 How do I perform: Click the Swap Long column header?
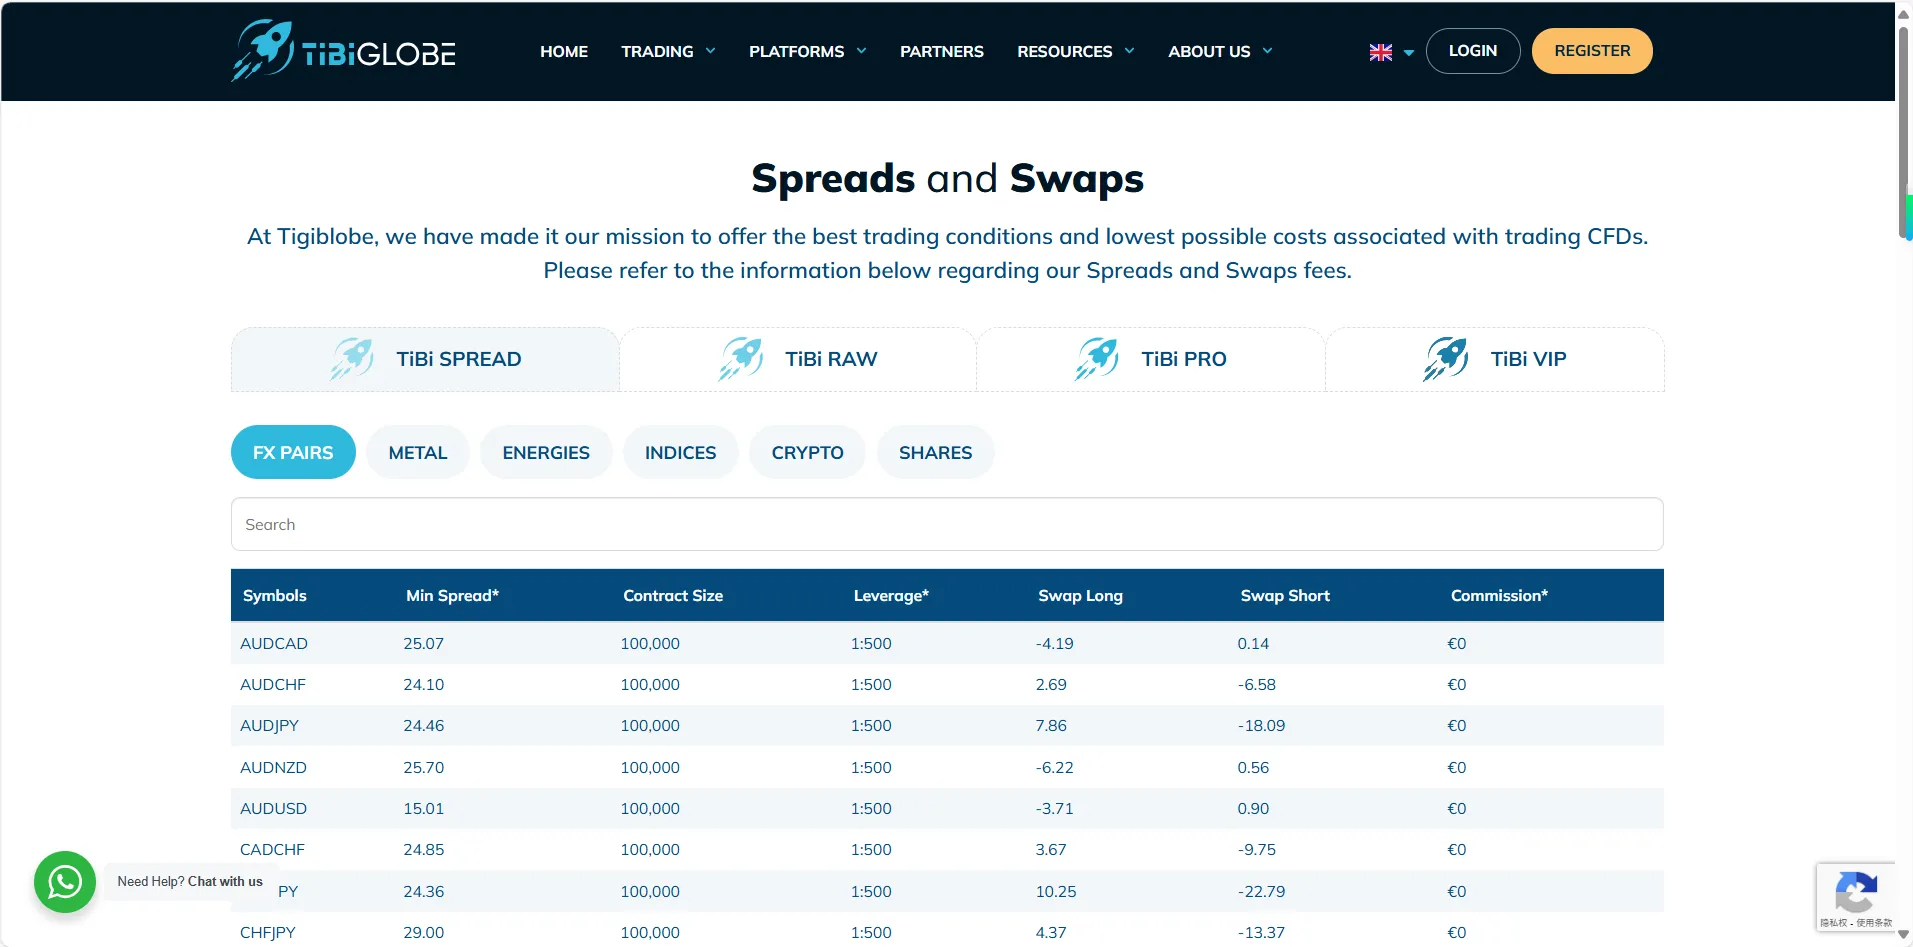tap(1080, 595)
